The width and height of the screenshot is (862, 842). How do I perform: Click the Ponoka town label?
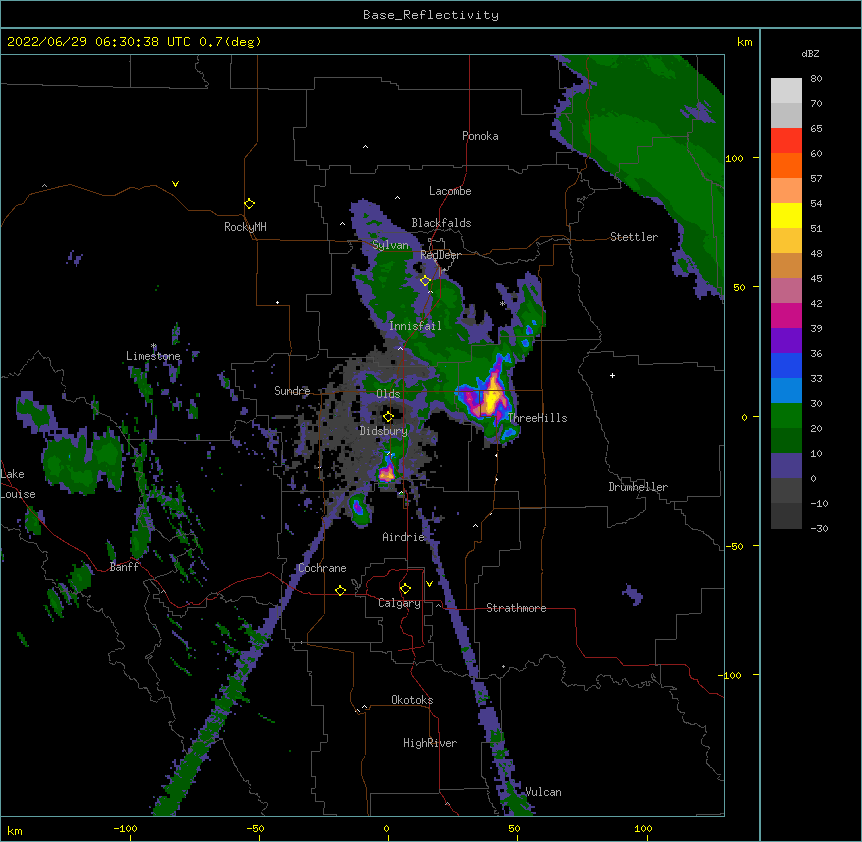point(480,136)
